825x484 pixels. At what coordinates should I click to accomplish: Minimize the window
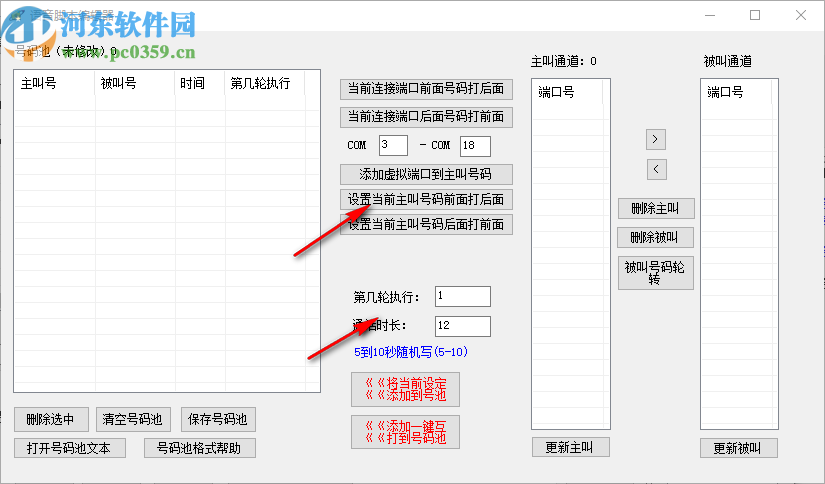(x=710, y=15)
